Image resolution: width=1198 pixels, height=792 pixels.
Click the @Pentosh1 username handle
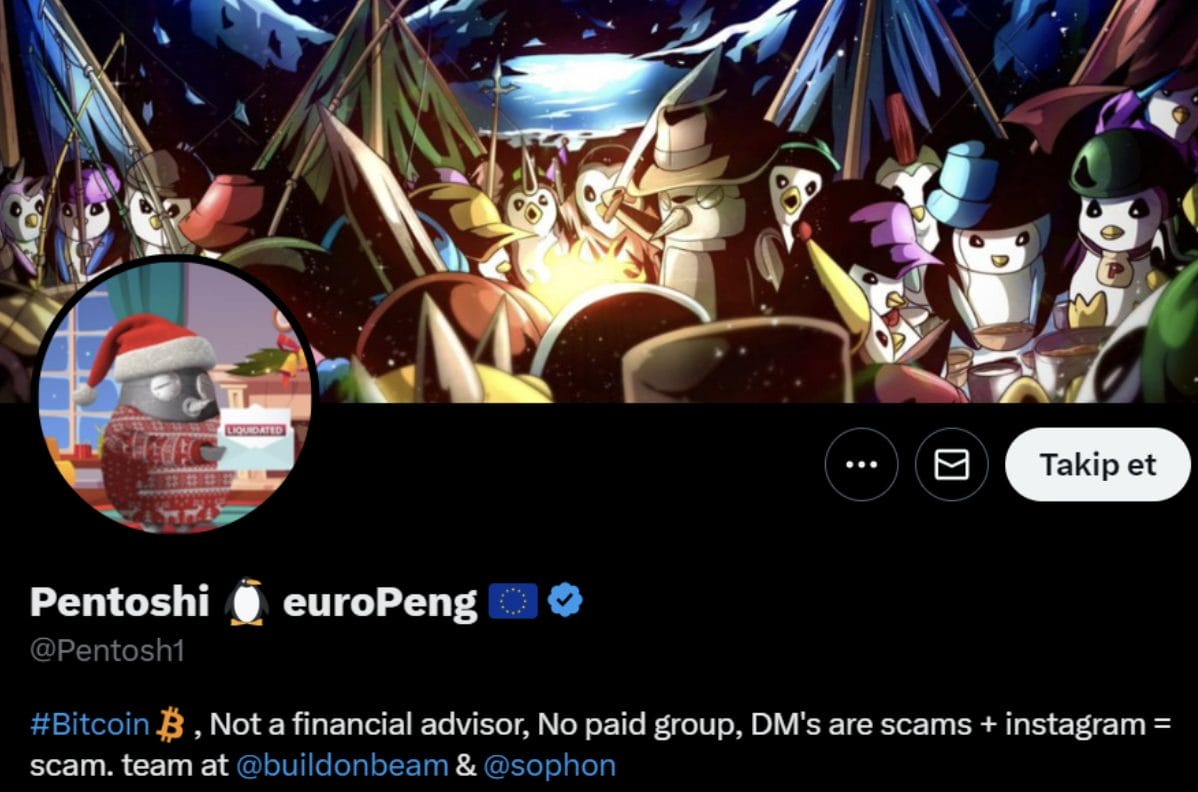point(107,650)
